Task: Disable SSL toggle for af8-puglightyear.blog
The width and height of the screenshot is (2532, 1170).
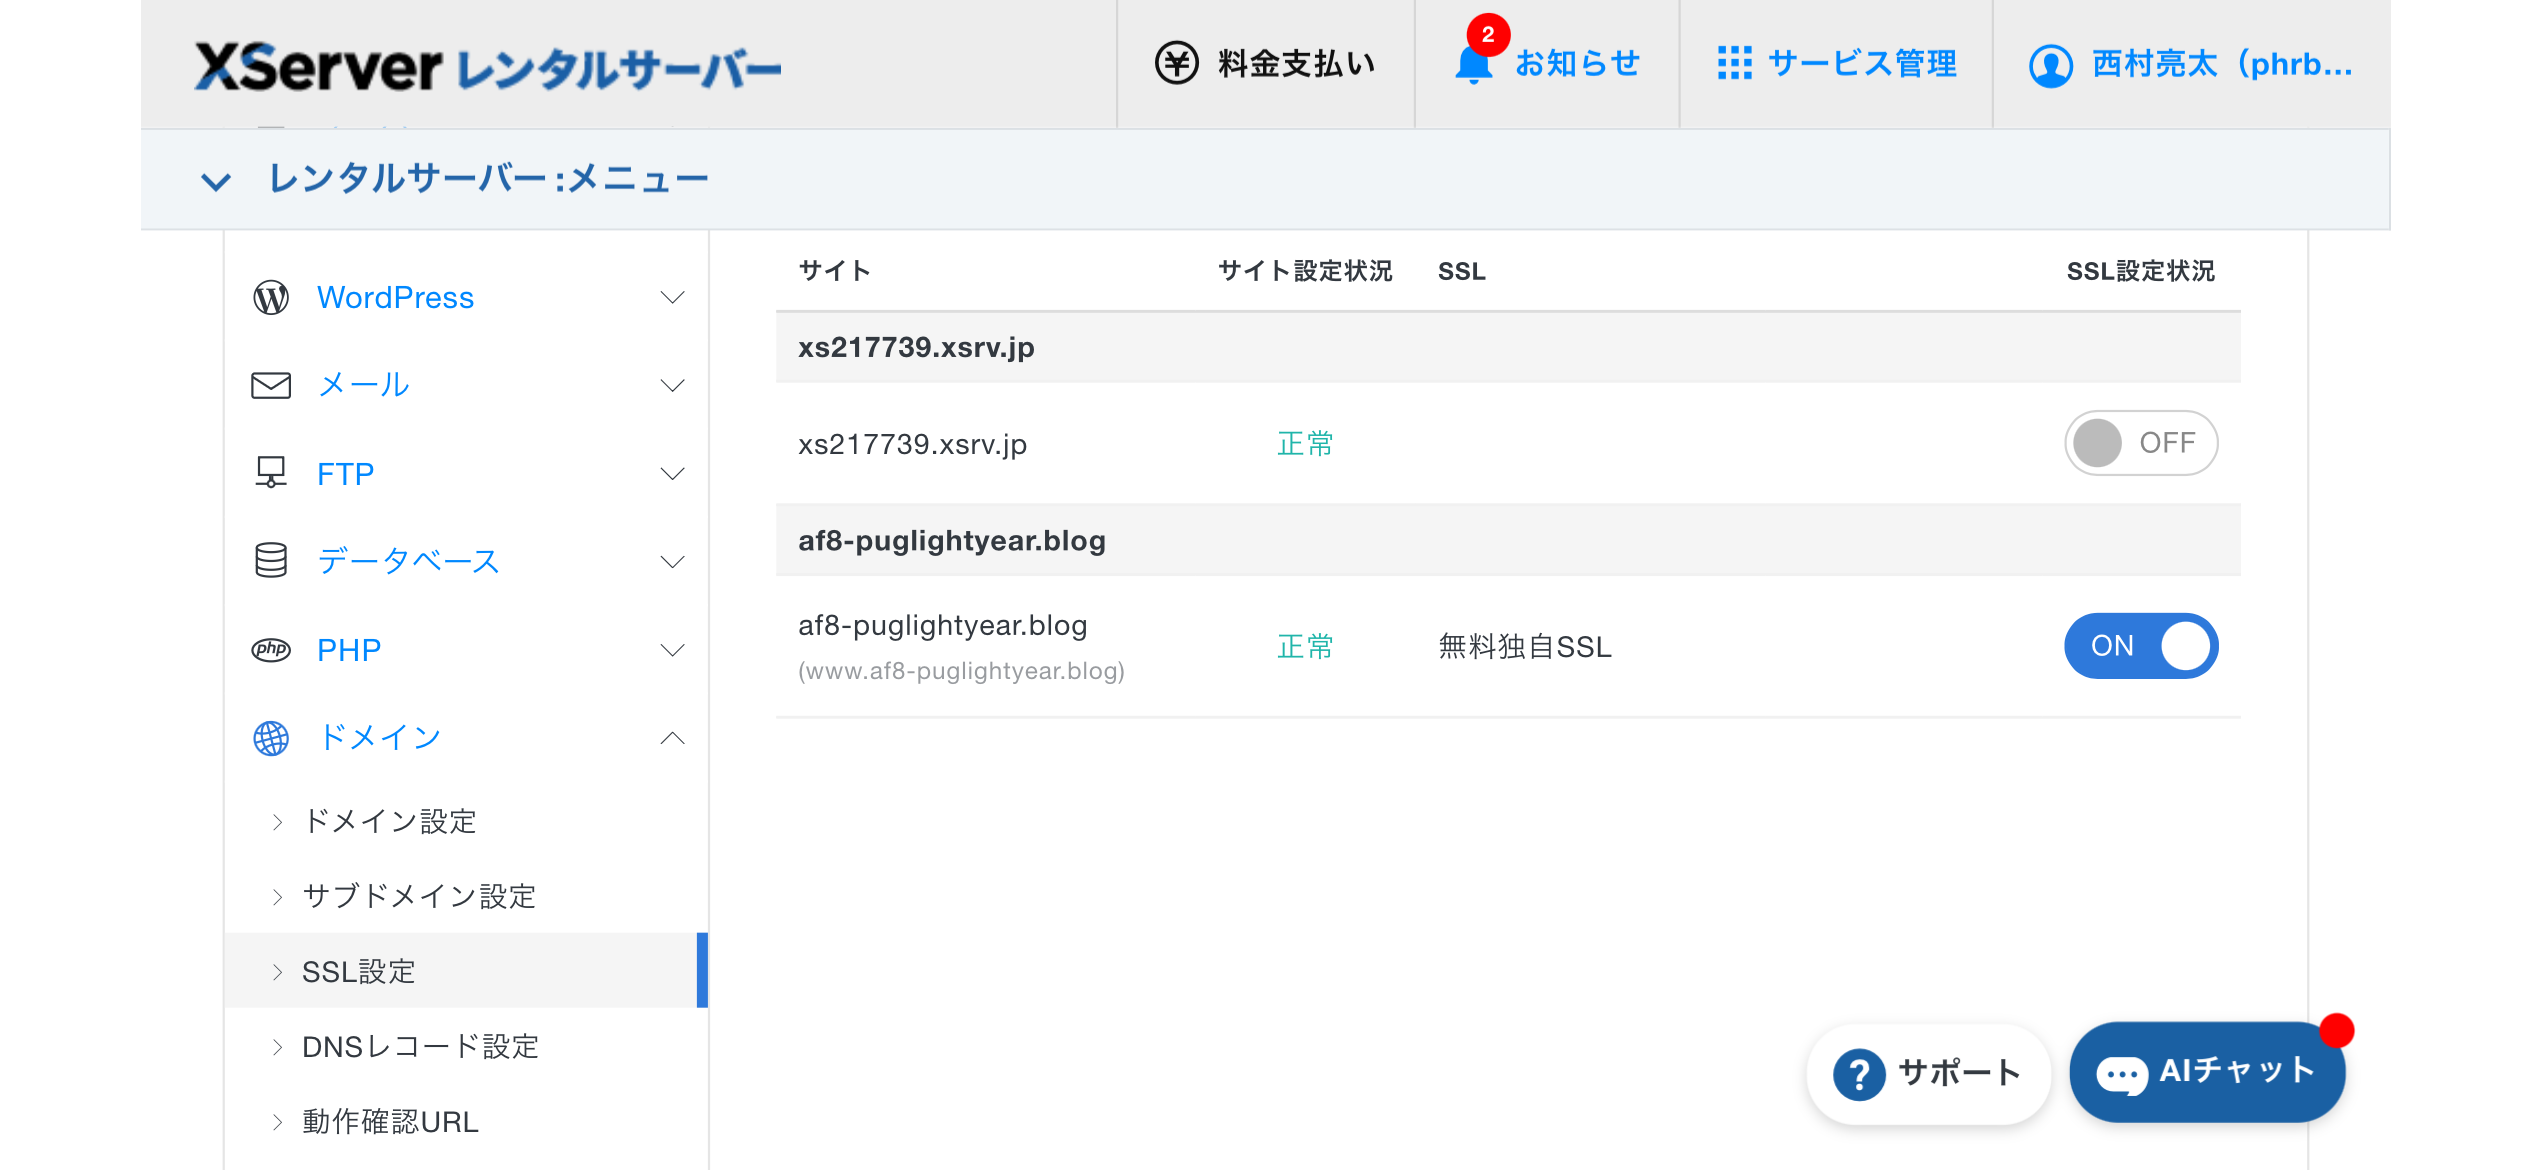Action: click(x=2141, y=646)
